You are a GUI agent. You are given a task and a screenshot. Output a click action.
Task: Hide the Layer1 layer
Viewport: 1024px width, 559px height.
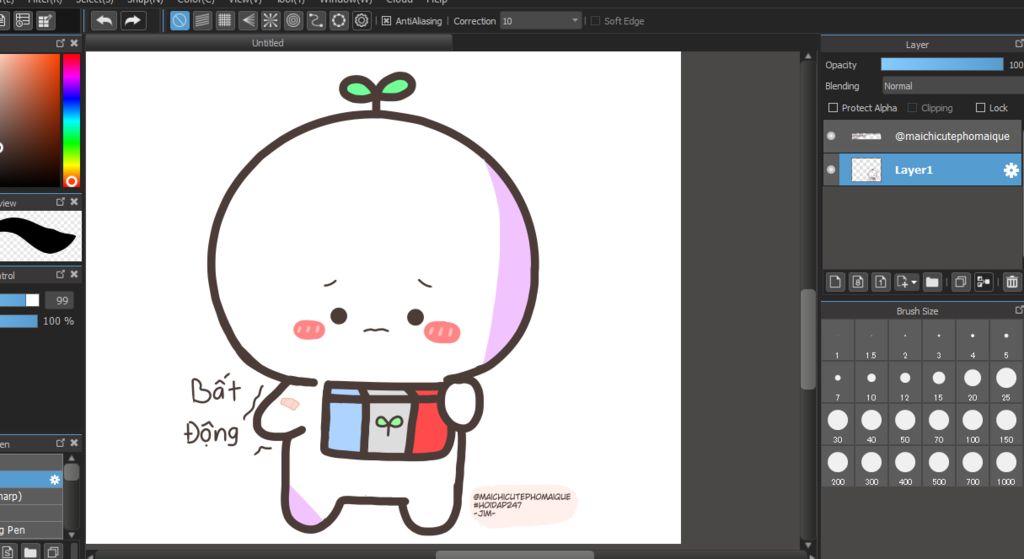click(x=831, y=170)
